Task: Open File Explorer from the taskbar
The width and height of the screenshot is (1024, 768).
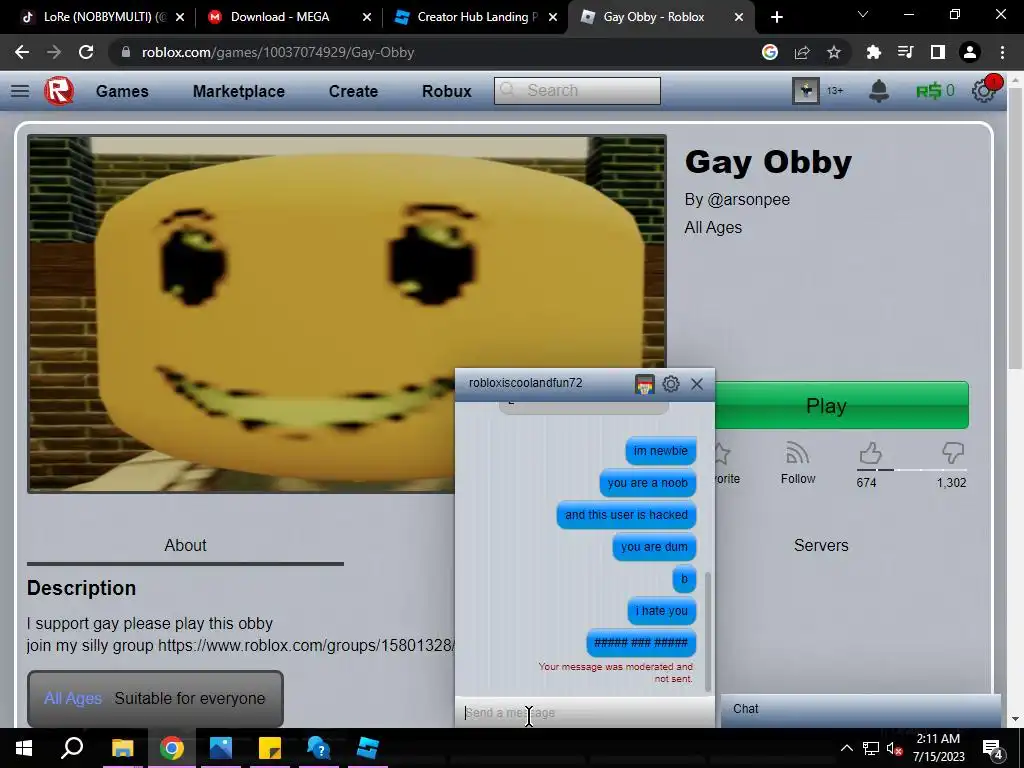Action: [122, 748]
